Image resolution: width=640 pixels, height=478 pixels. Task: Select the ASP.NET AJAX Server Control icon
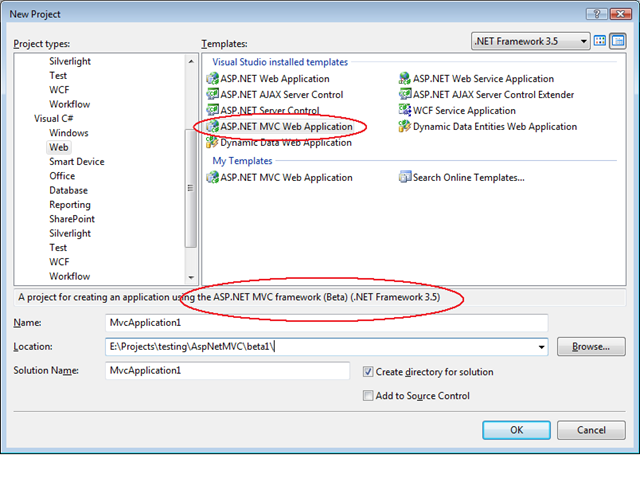(x=212, y=94)
